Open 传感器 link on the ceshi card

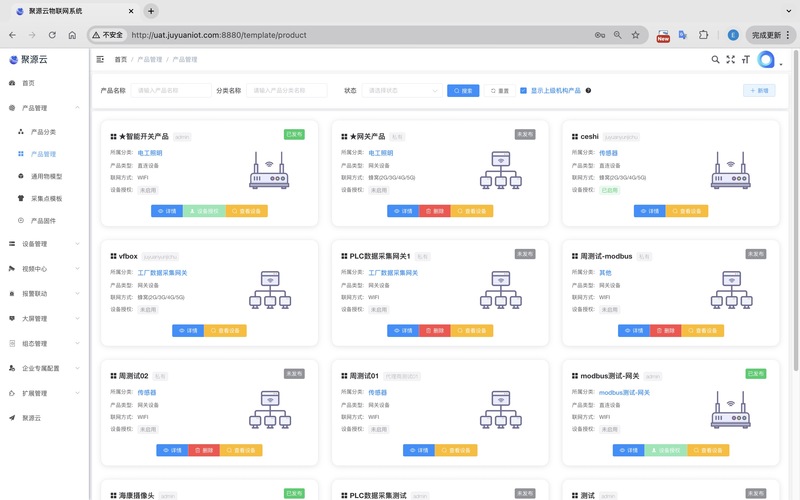[x=608, y=153]
